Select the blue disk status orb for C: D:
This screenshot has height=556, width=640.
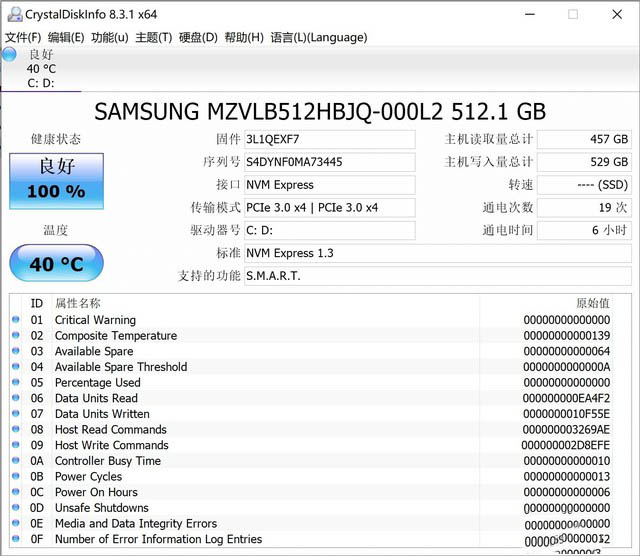tap(9, 54)
